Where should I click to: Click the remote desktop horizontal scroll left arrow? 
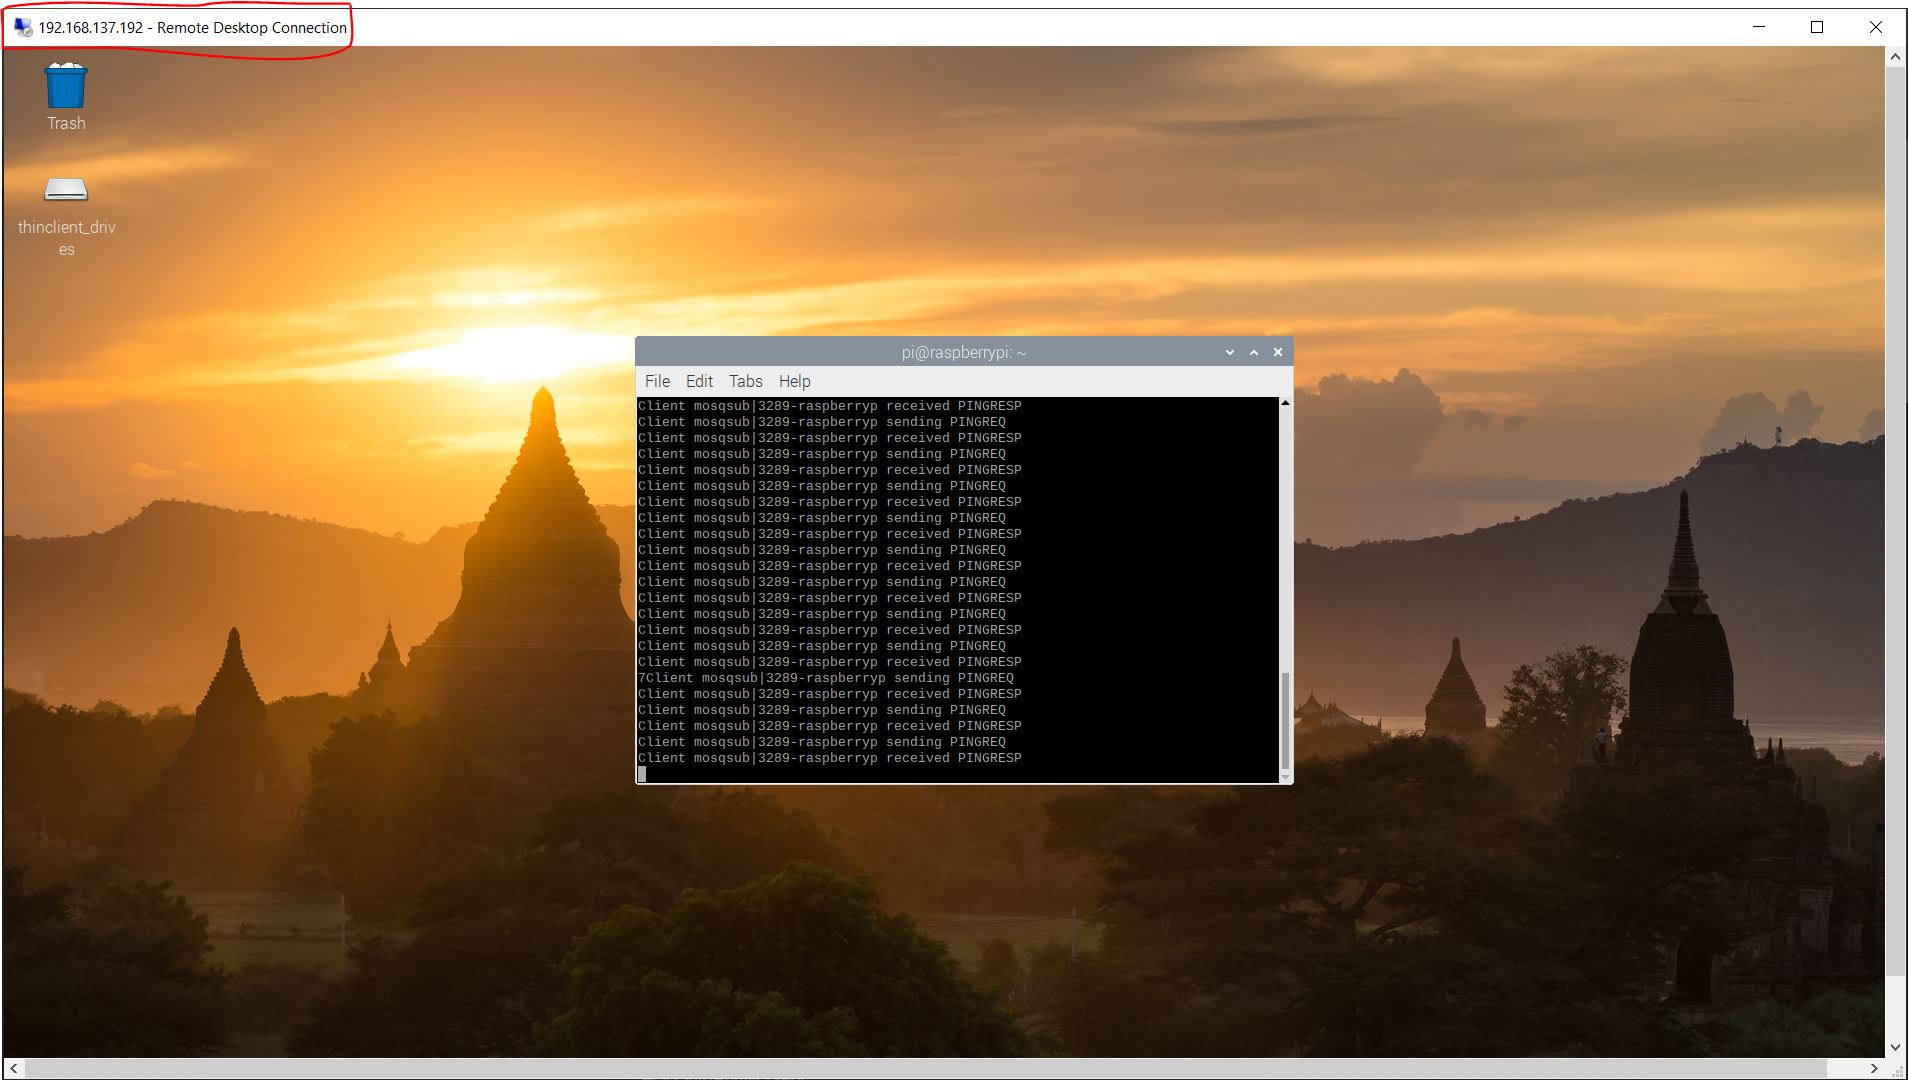point(14,1069)
